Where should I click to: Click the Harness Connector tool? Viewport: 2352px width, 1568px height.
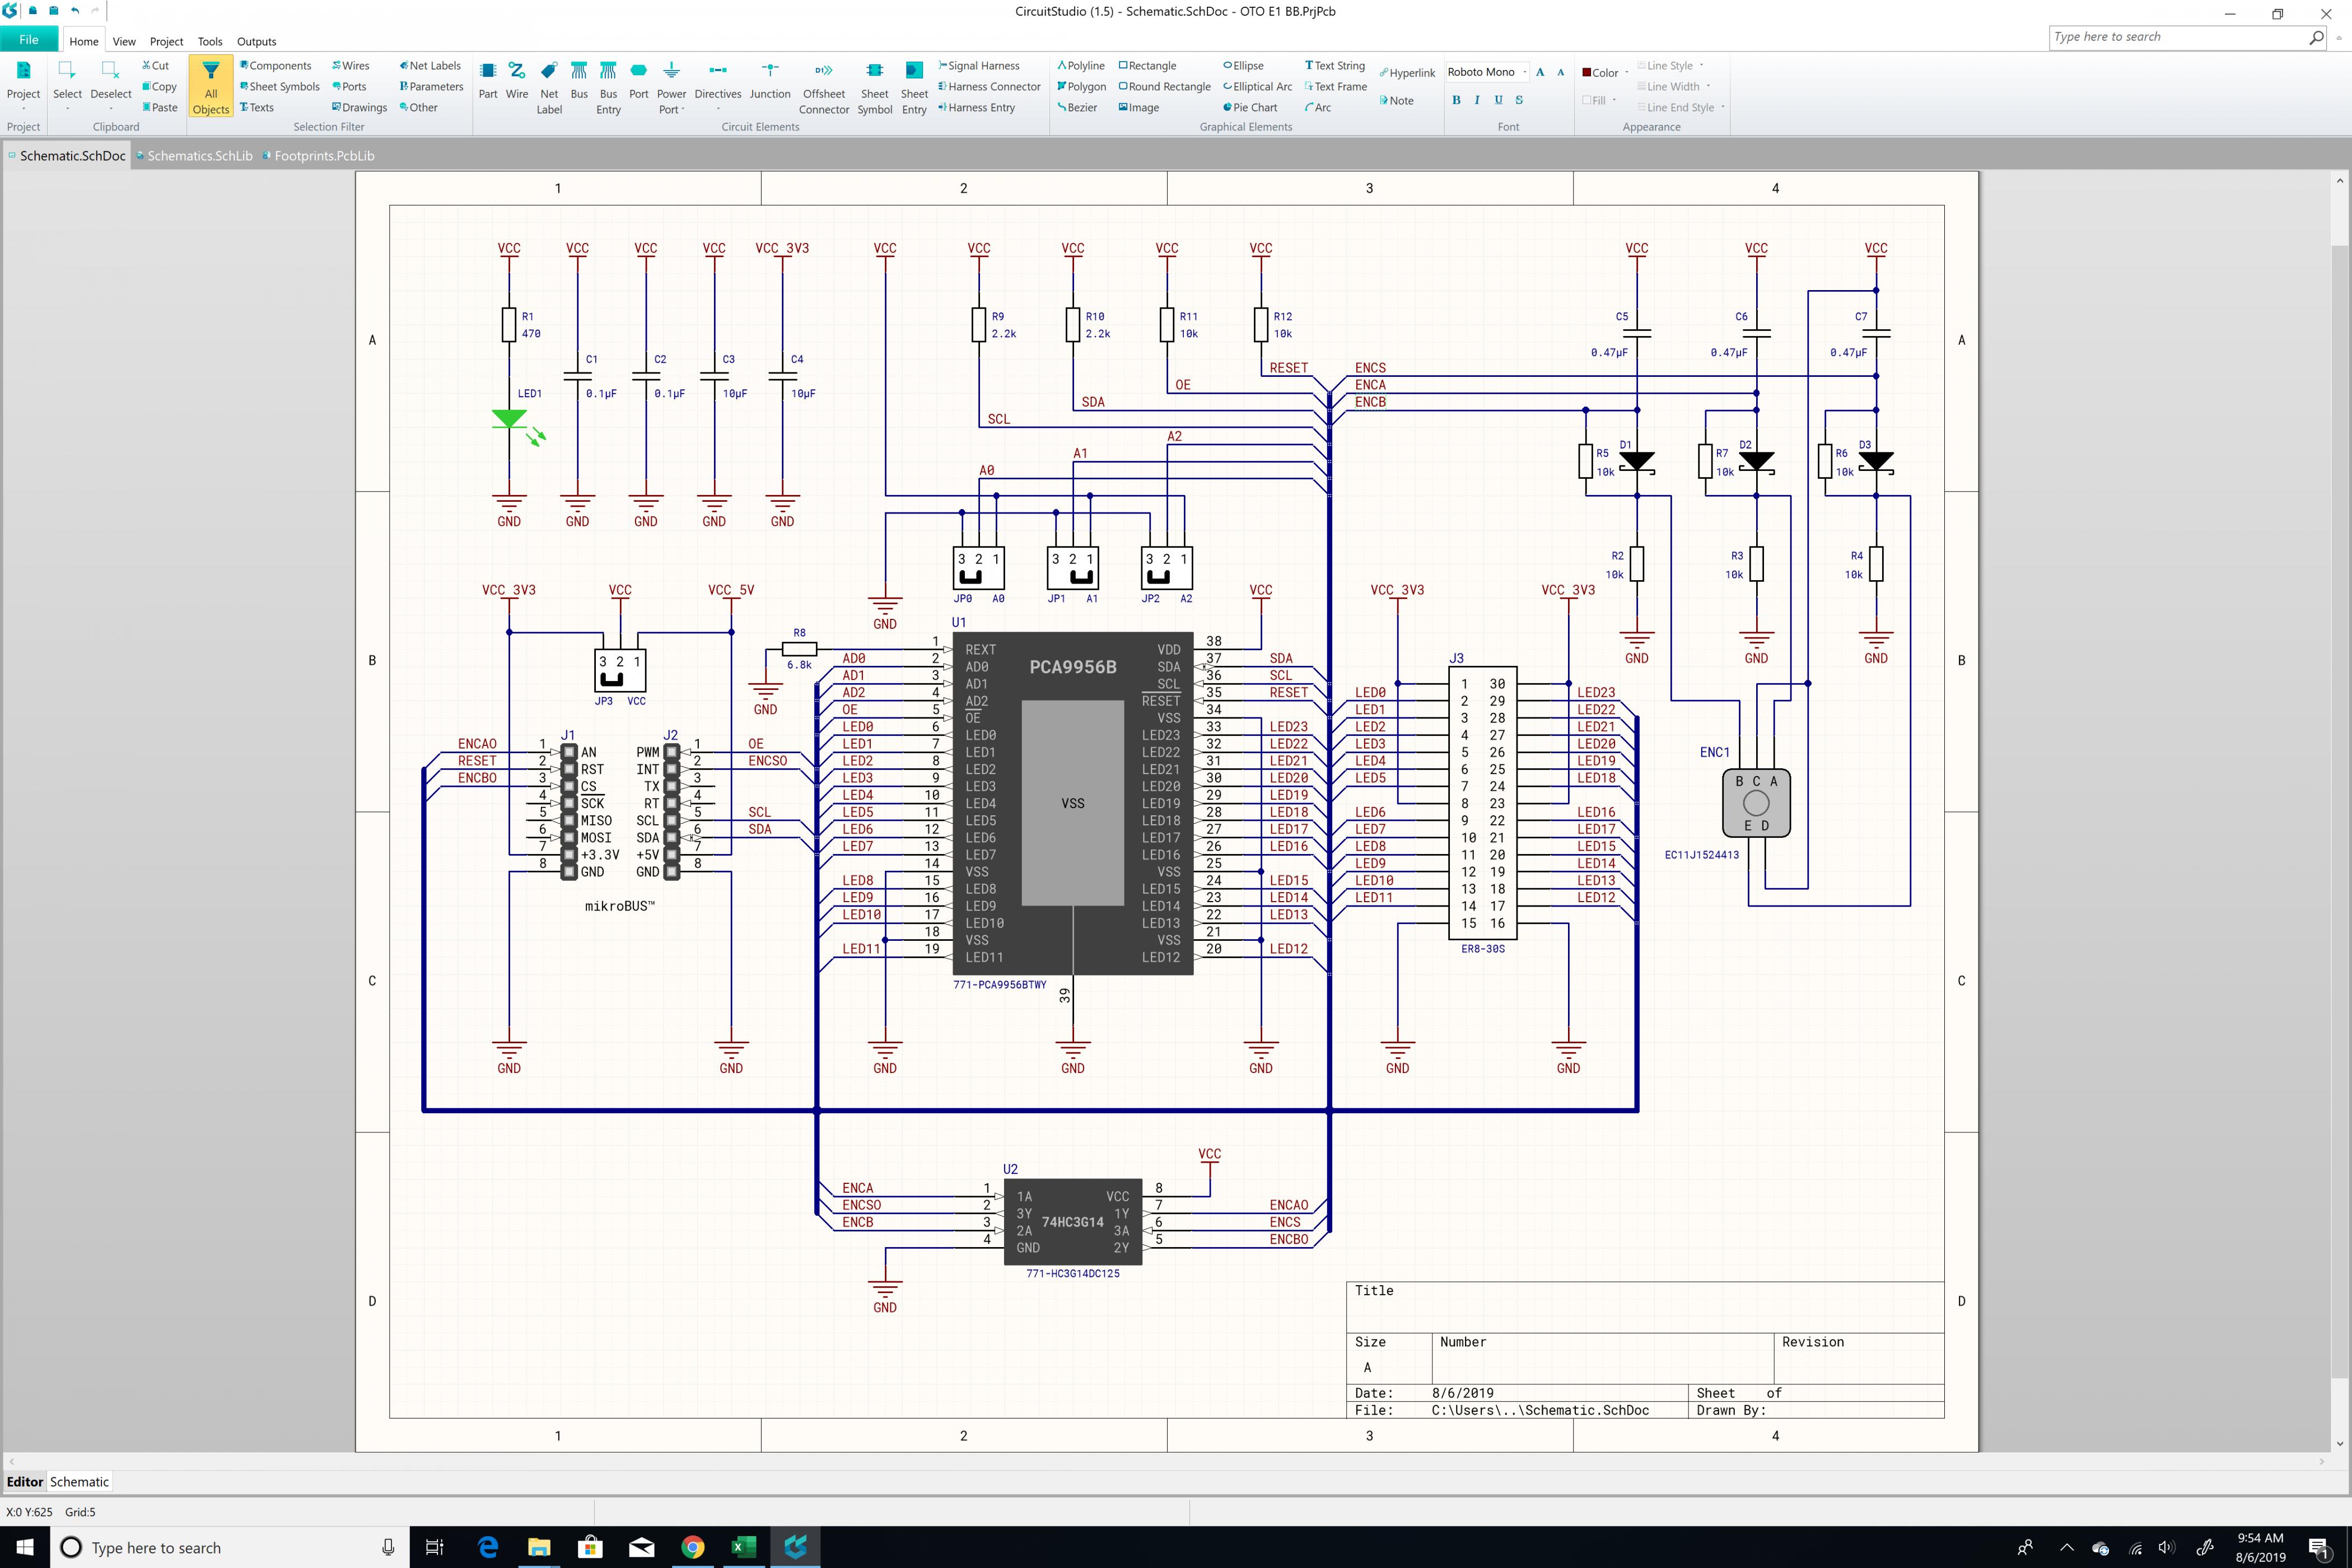pyautogui.click(x=989, y=87)
